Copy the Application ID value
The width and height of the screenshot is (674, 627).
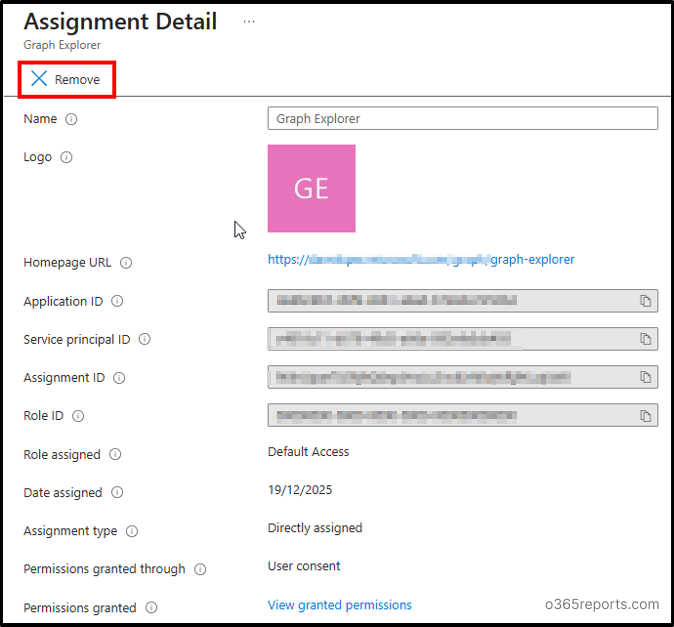[645, 301]
